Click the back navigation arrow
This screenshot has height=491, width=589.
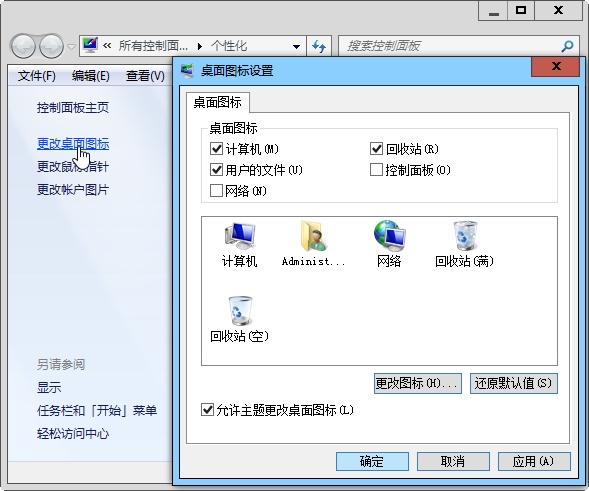(x=23, y=46)
